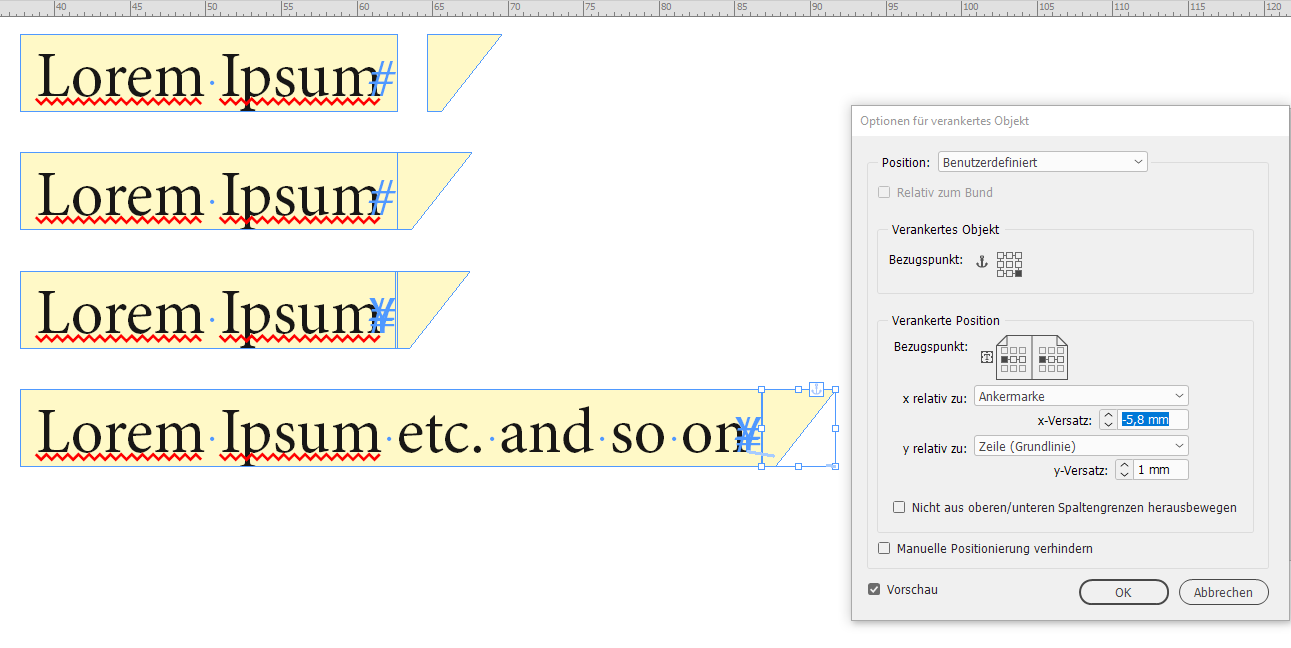Confirm dialog with the OK button
This screenshot has height=648, width=1291.
point(1123,591)
